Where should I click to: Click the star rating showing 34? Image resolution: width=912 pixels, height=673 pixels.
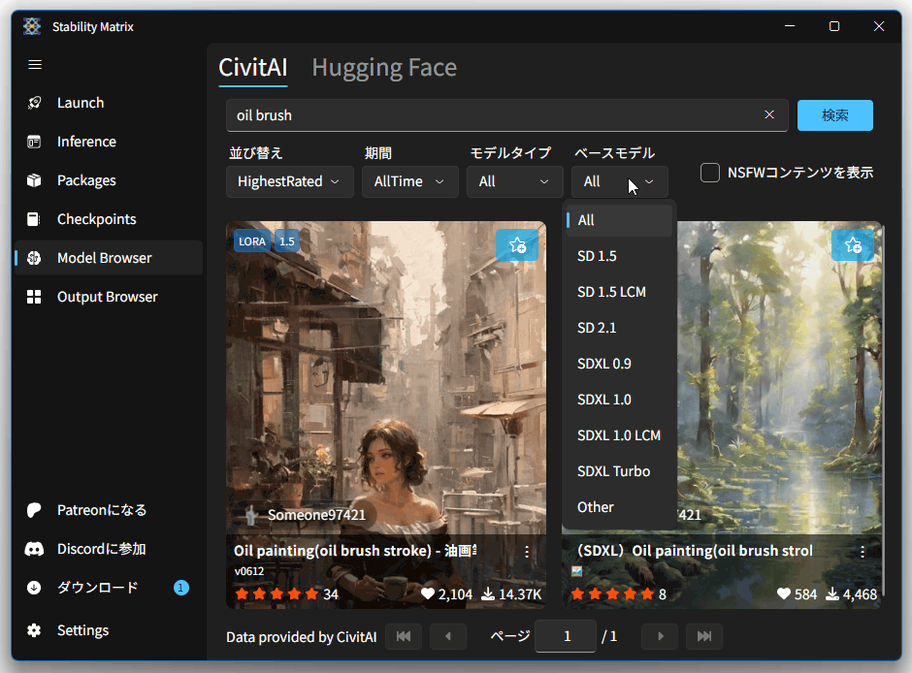(x=287, y=594)
